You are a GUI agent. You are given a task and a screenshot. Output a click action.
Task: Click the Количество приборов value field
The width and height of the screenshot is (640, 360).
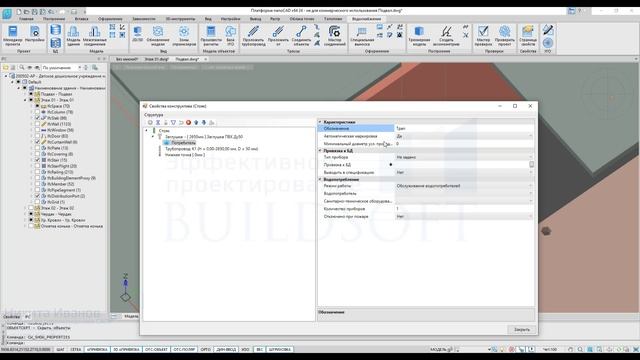pos(464,209)
